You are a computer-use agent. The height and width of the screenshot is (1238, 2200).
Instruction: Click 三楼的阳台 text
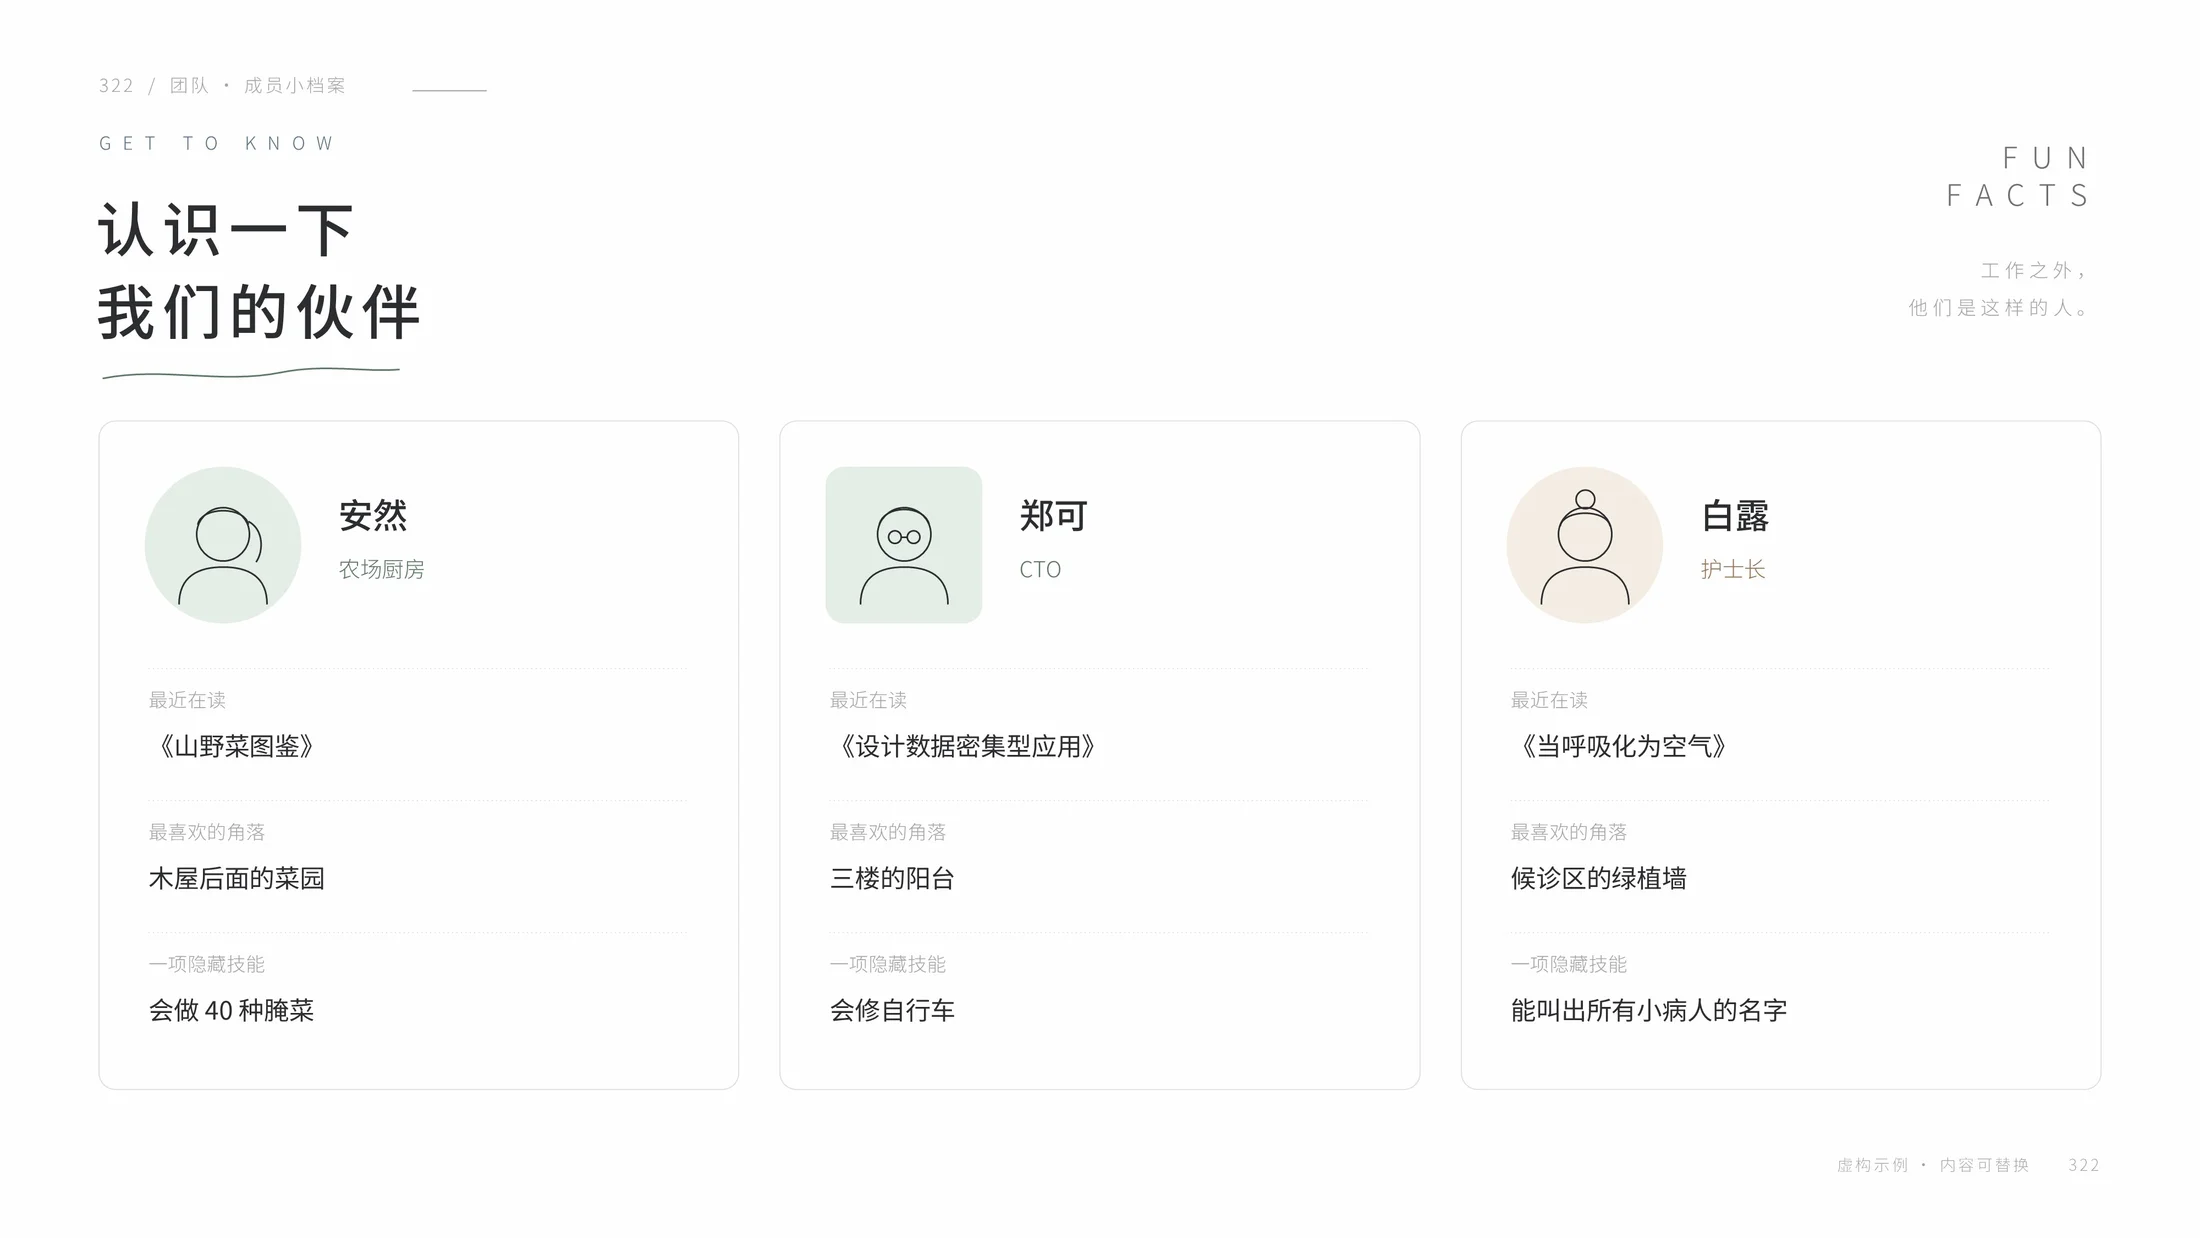click(x=892, y=878)
